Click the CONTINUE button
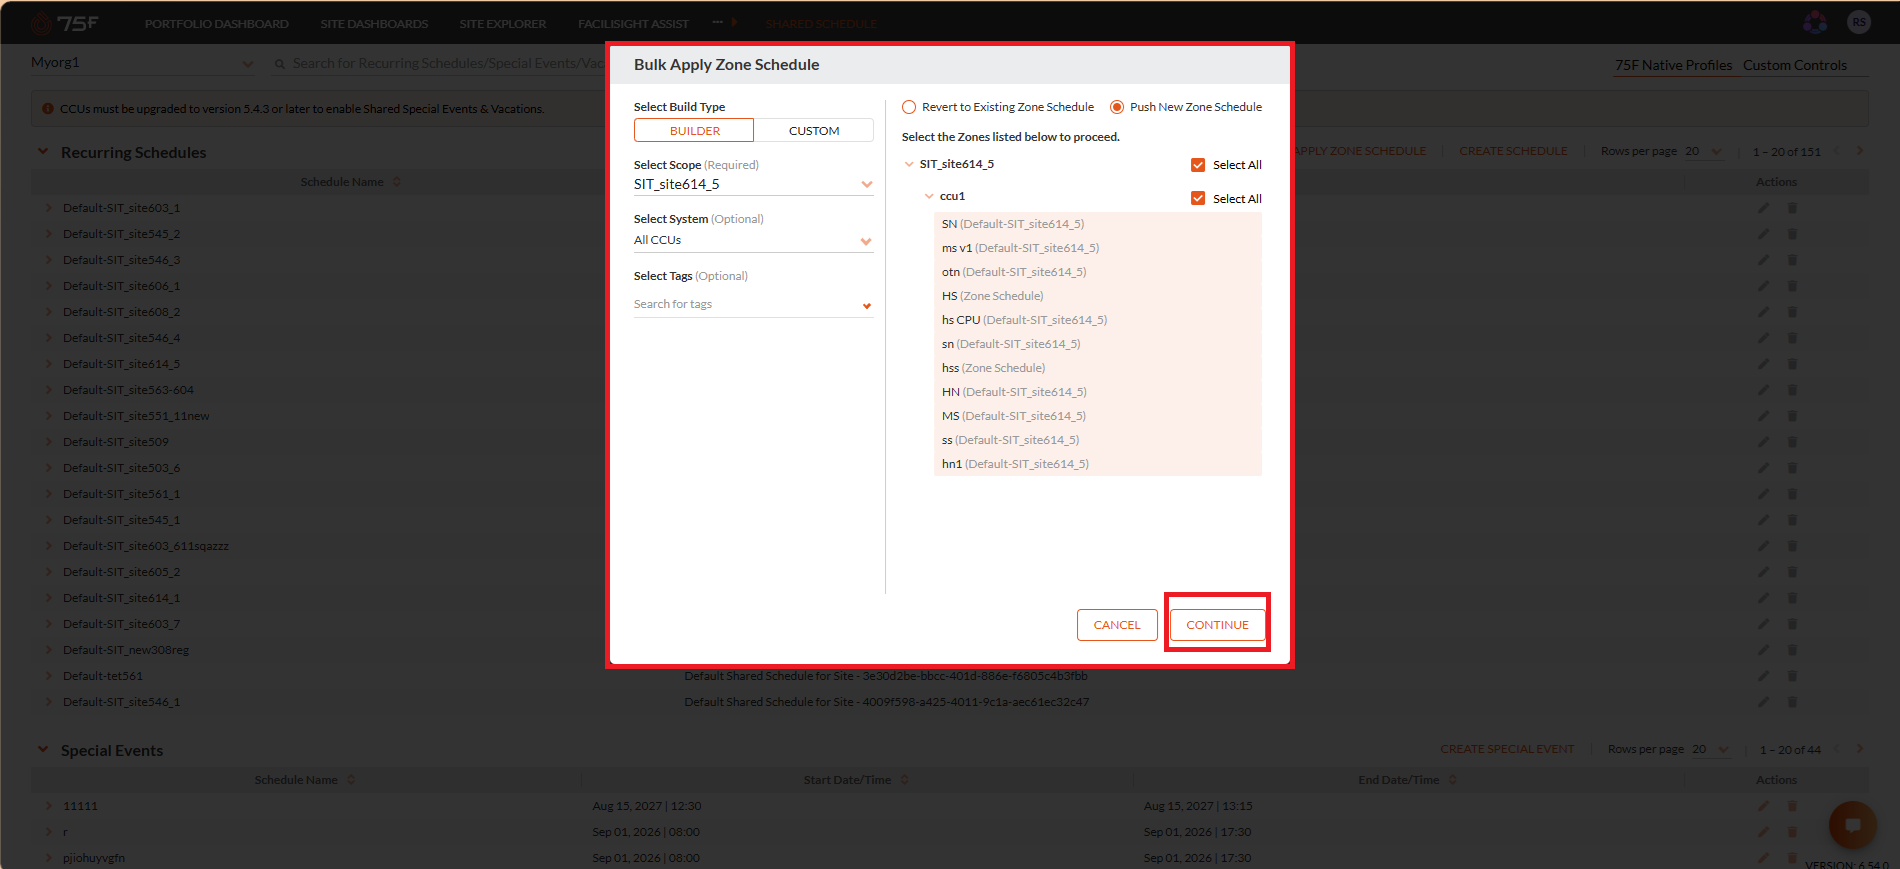 1217,625
